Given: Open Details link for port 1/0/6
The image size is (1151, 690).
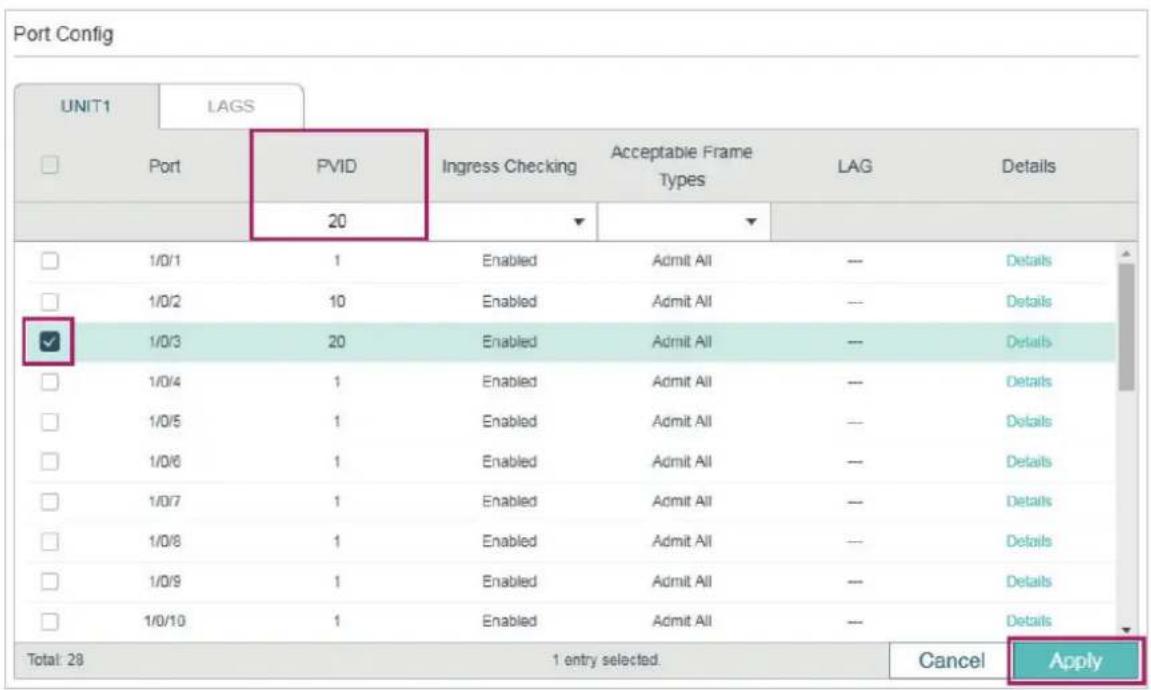Looking at the screenshot, I should coord(1028,461).
